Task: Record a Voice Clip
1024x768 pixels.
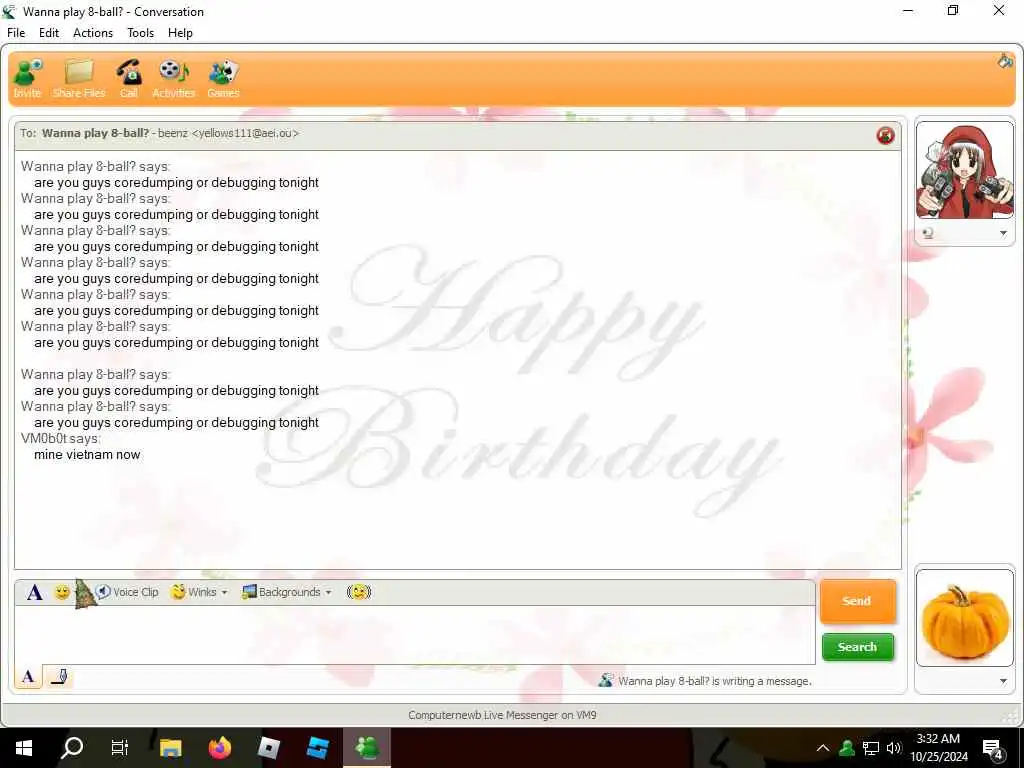Action: (127, 592)
